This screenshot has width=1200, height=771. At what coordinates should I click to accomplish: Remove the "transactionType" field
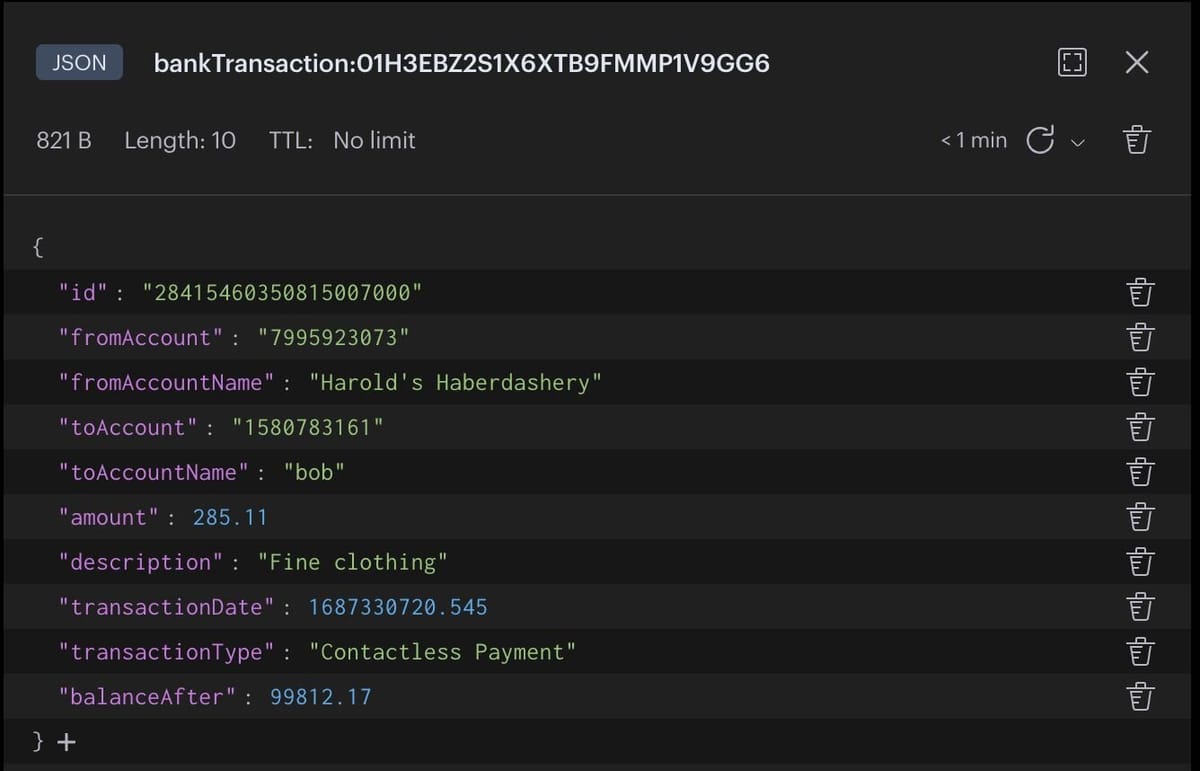1140,652
